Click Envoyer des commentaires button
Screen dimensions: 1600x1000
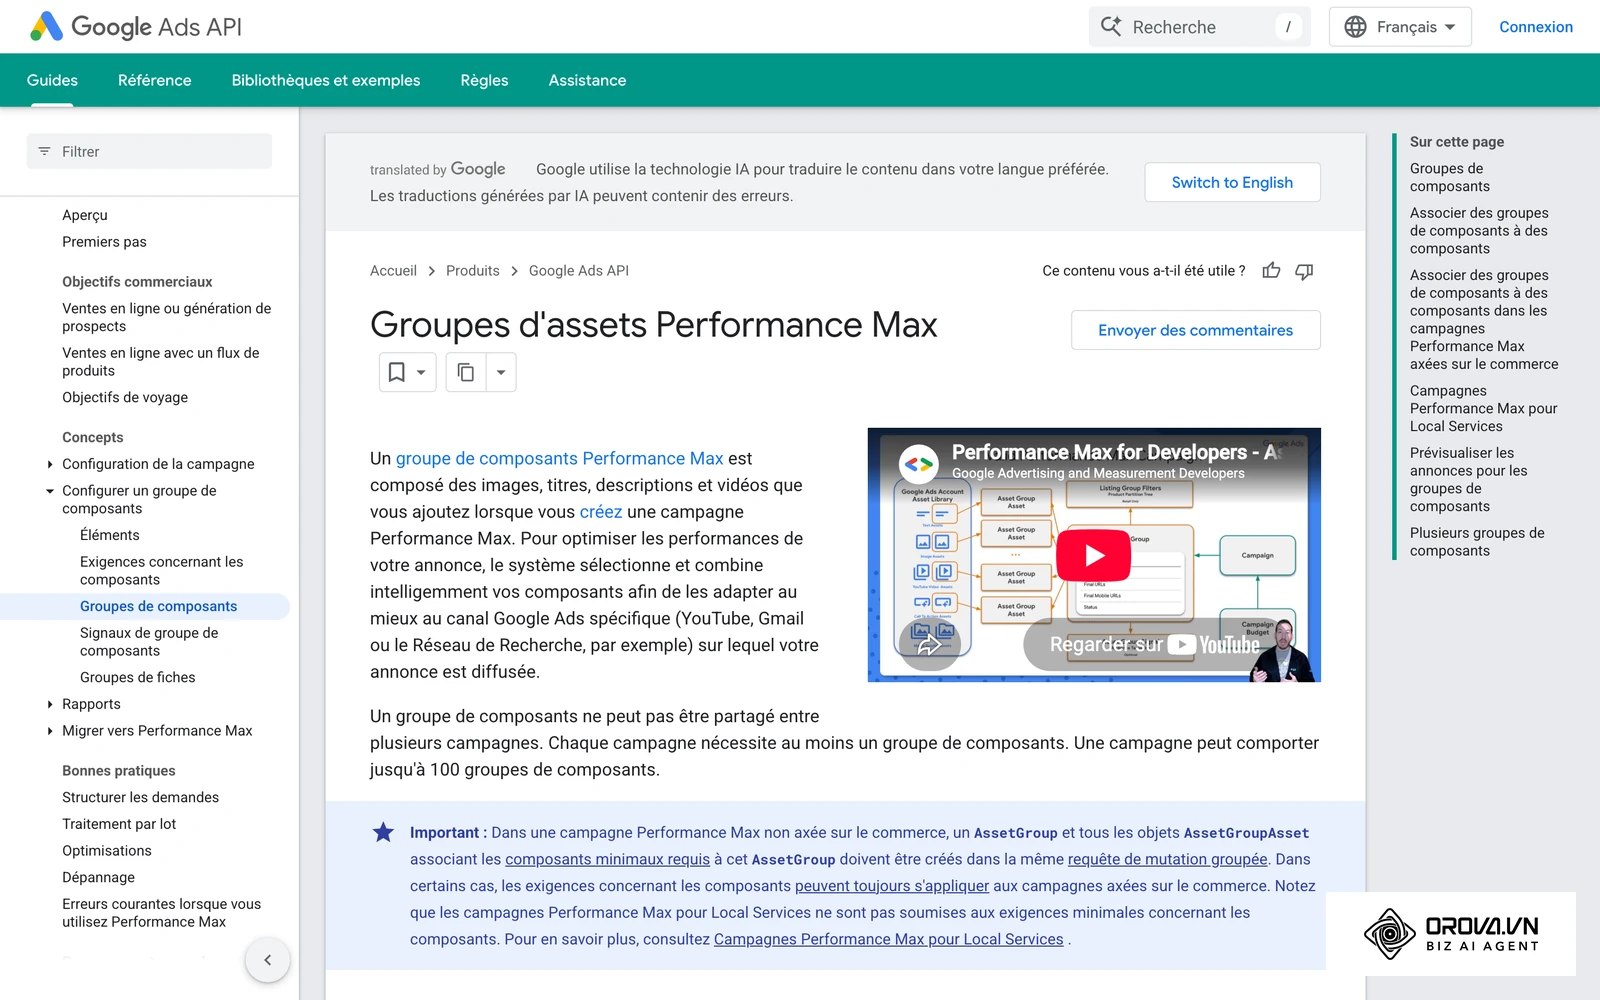pos(1195,330)
